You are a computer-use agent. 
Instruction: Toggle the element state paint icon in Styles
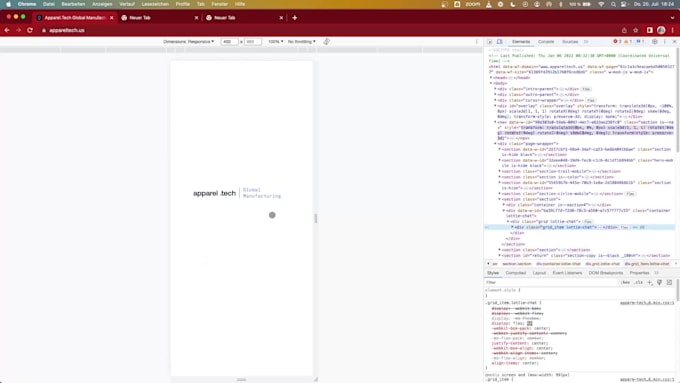pos(659,282)
